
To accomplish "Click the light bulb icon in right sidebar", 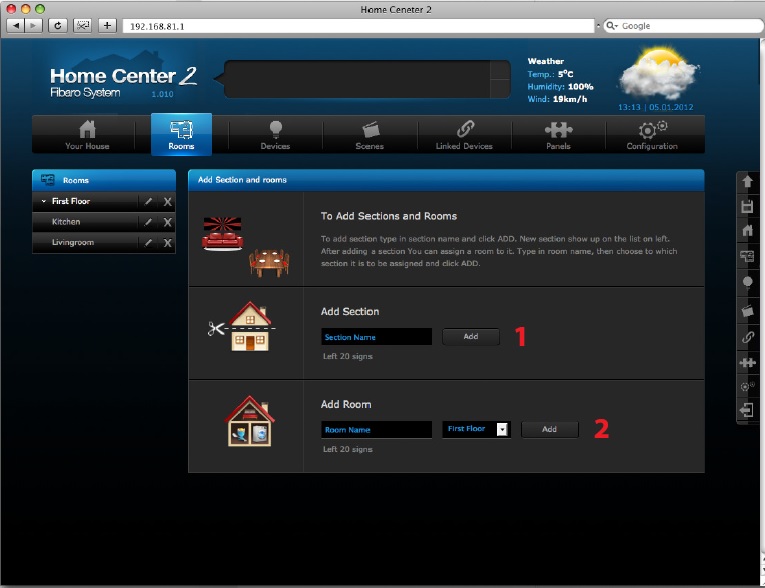I will 747,283.
